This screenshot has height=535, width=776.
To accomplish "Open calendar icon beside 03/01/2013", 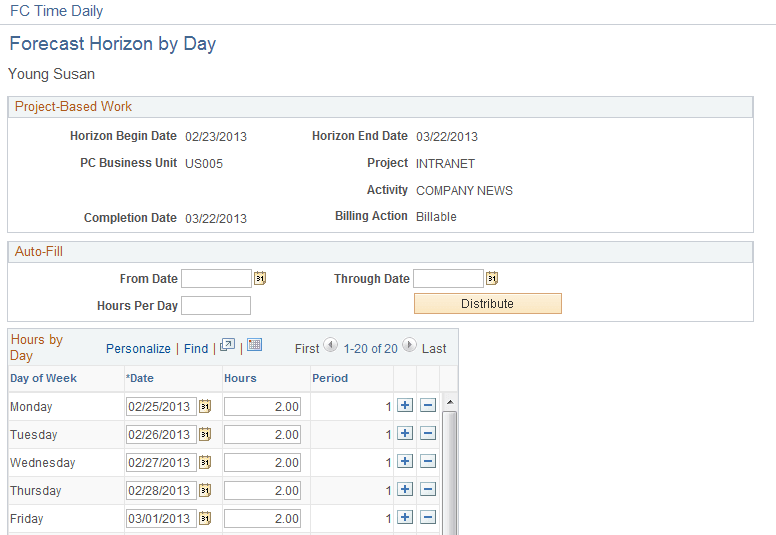I will [x=205, y=519].
